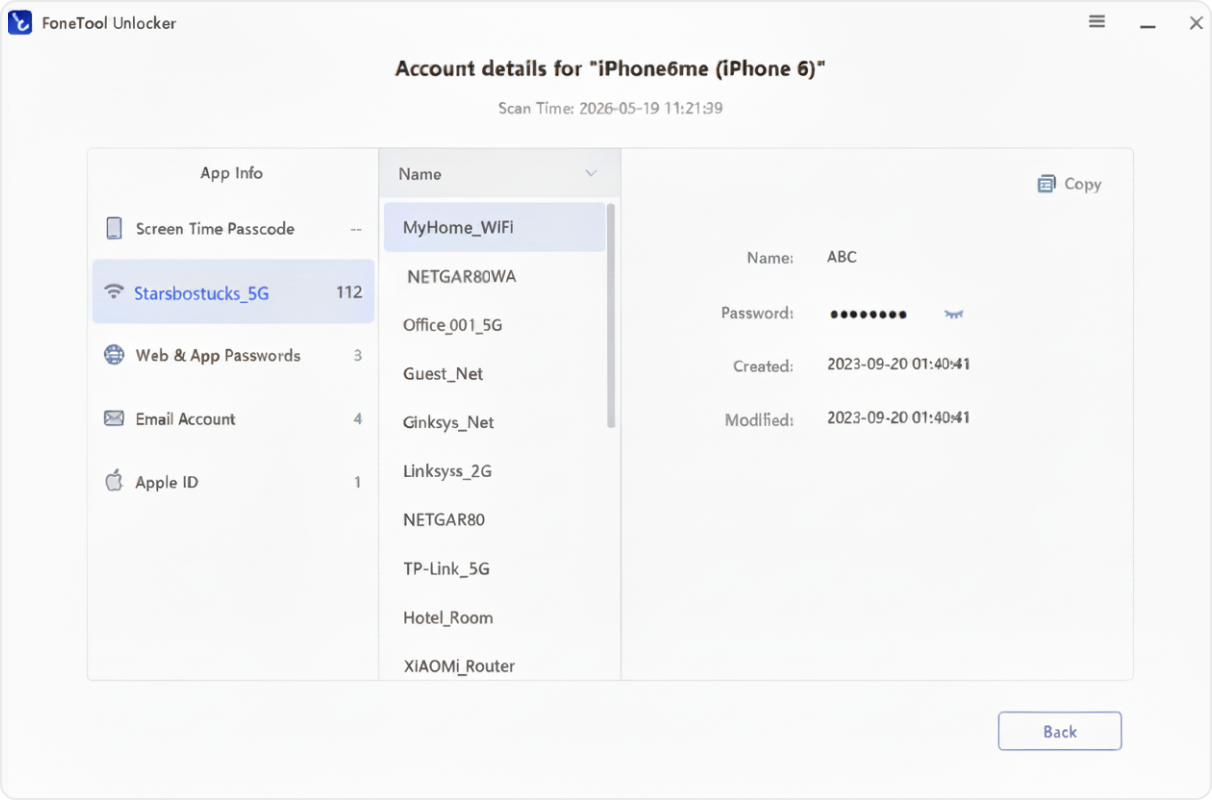
Task: Open the Apple ID category
Action: (x=233, y=482)
